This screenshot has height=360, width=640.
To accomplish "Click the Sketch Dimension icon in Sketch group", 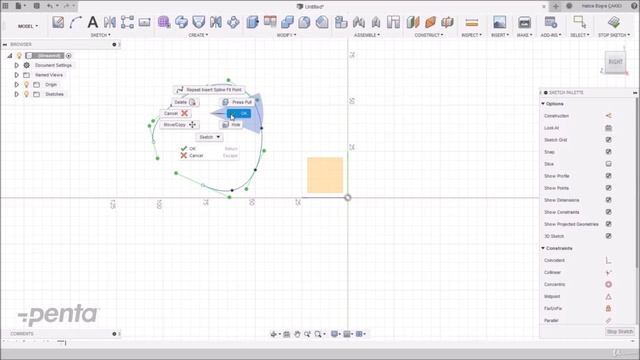I will coord(144,22).
